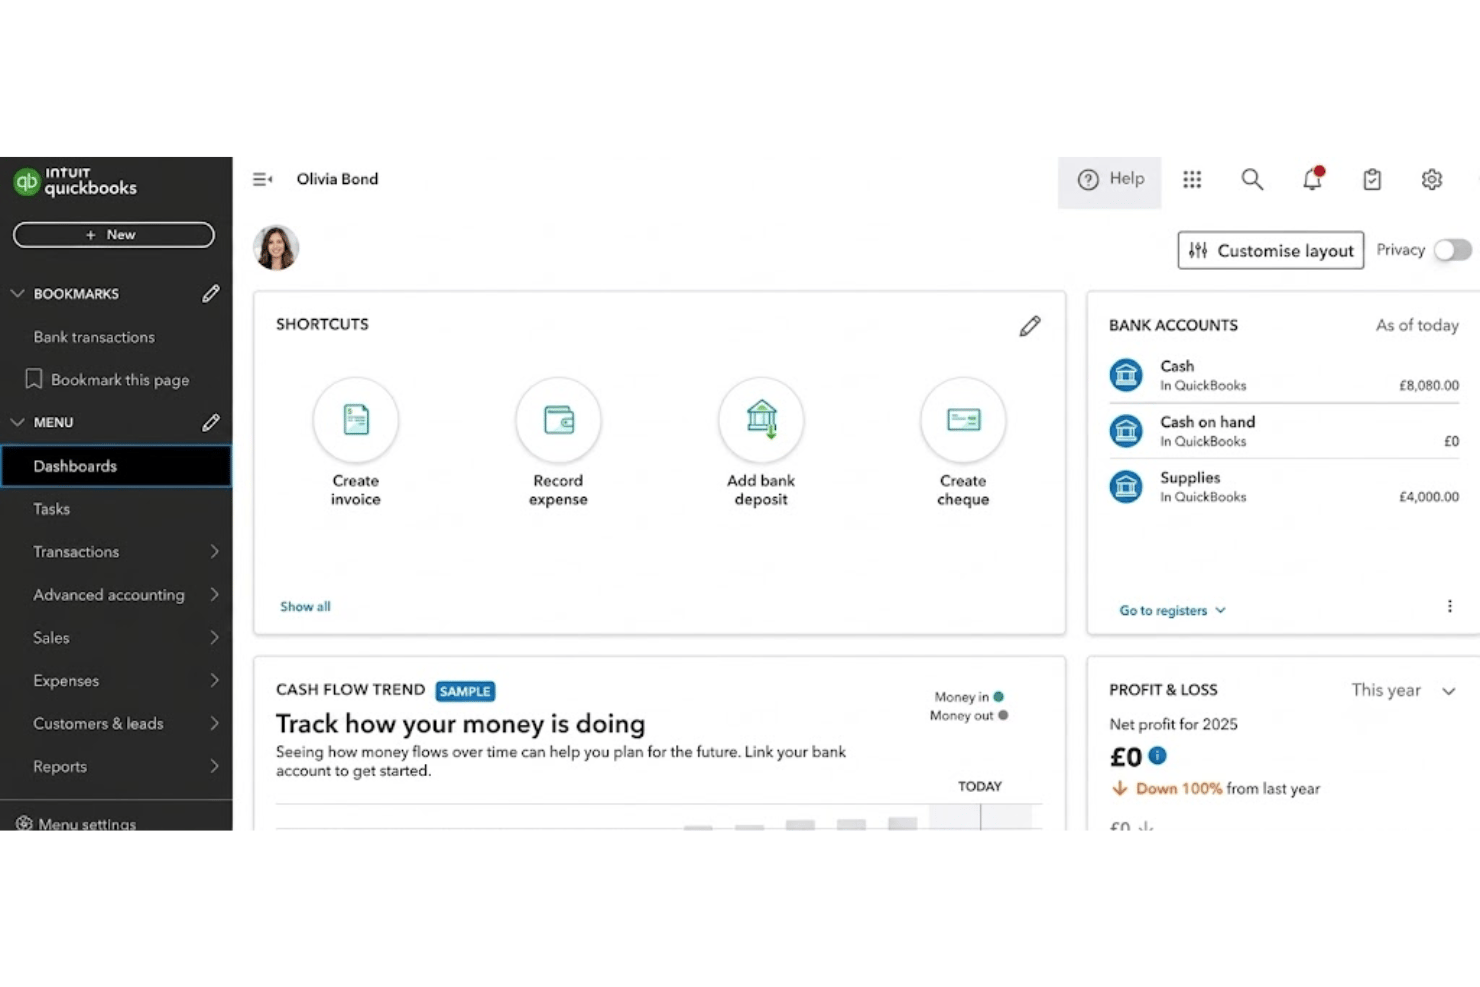Click the Olivia Bond company name
This screenshot has height=987, width=1480.
[x=337, y=179]
